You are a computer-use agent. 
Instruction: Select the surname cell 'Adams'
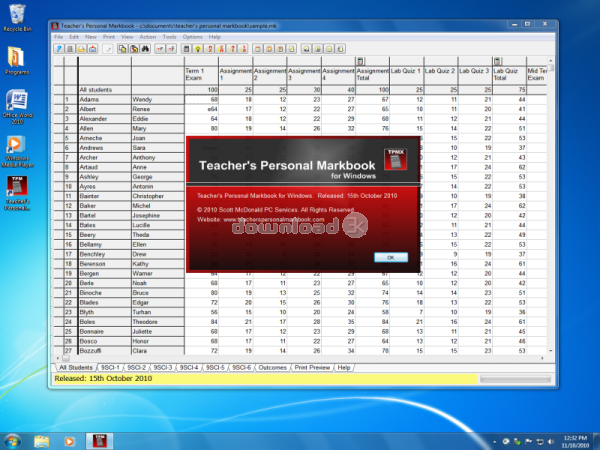104,99
